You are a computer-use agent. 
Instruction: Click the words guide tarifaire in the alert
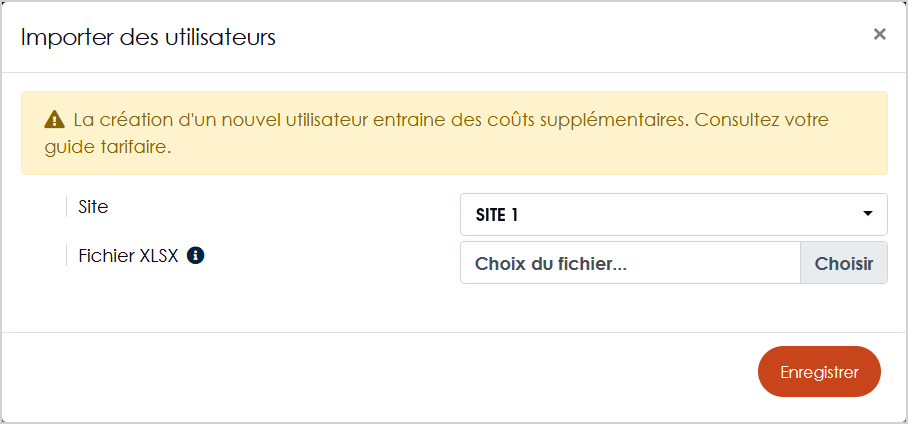[x=107, y=147]
